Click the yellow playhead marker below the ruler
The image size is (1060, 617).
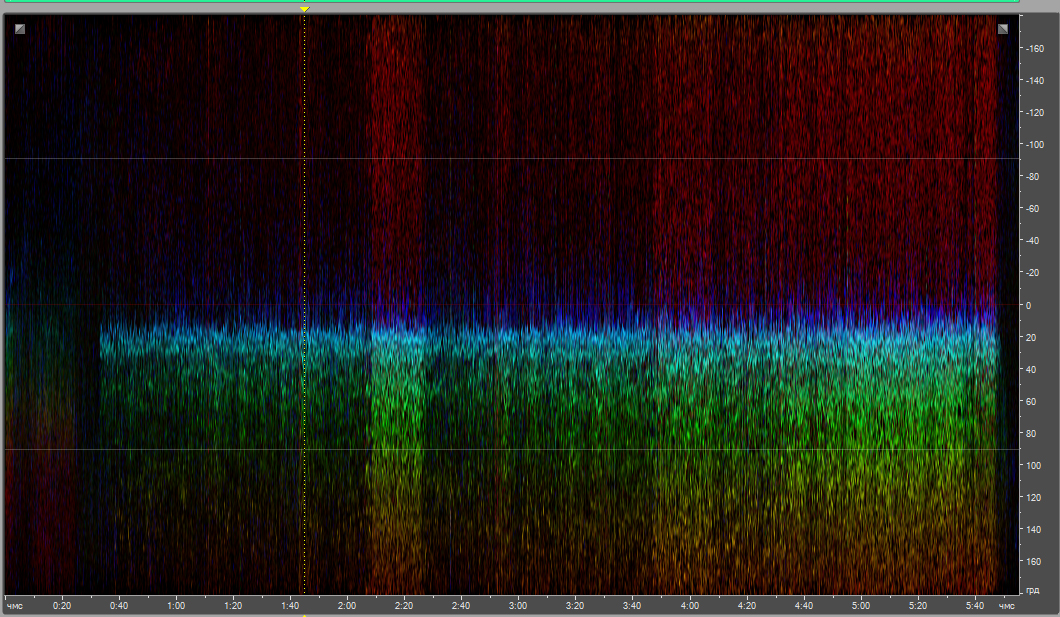click(x=305, y=614)
